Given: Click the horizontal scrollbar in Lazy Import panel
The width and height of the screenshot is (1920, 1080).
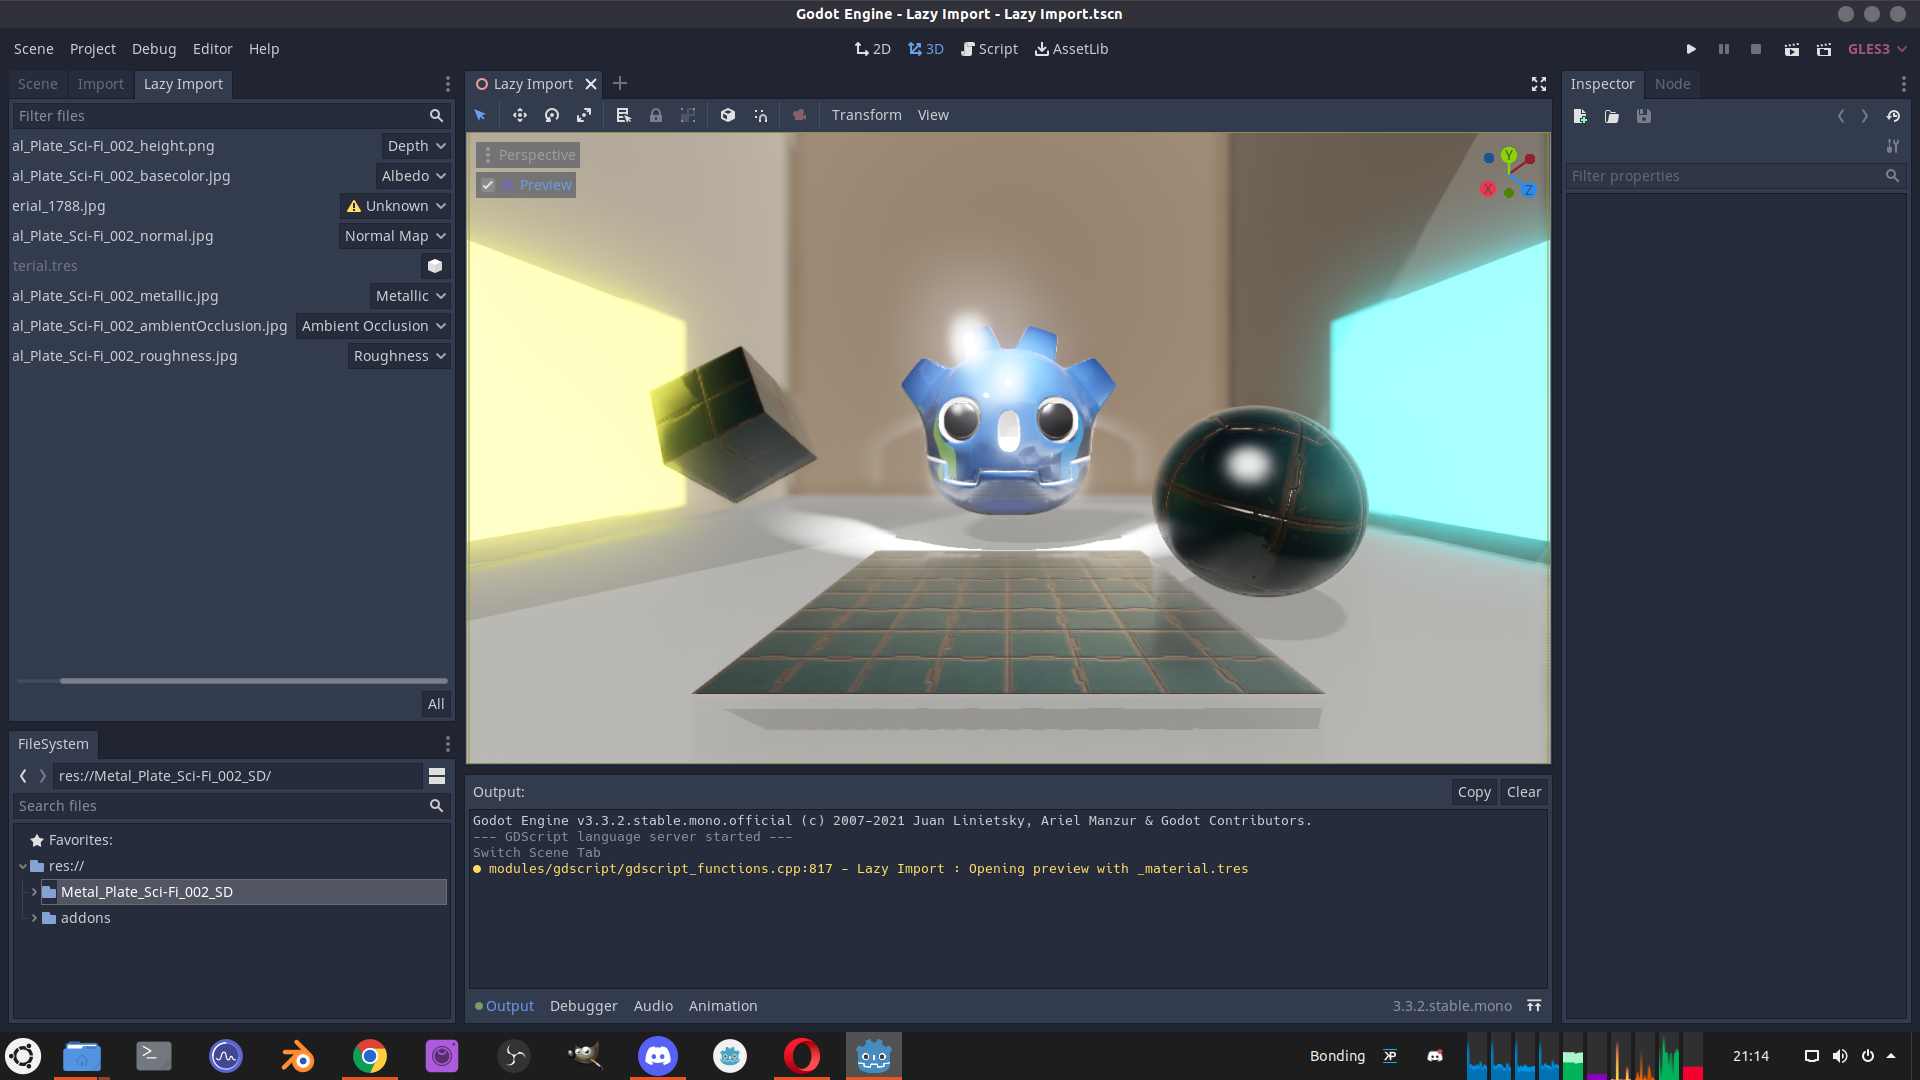Looking at the screenshot, I should (252, 681).
